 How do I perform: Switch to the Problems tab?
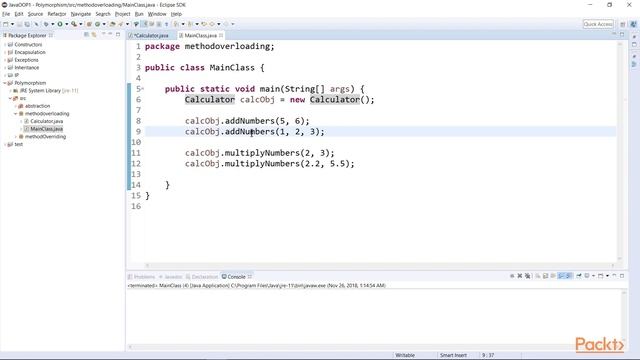(x=142, y=277)
